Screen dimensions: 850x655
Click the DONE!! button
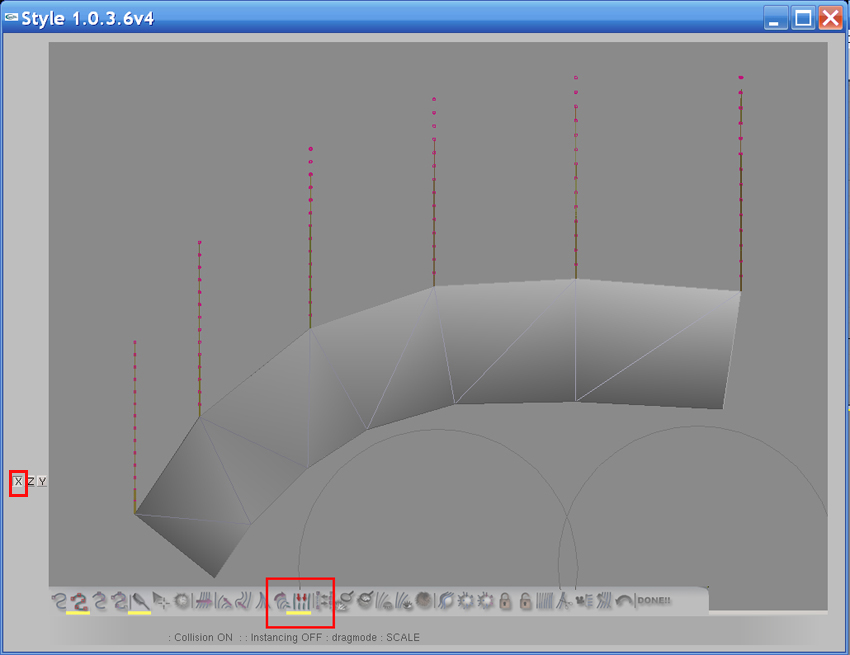[x=654, y=600]
